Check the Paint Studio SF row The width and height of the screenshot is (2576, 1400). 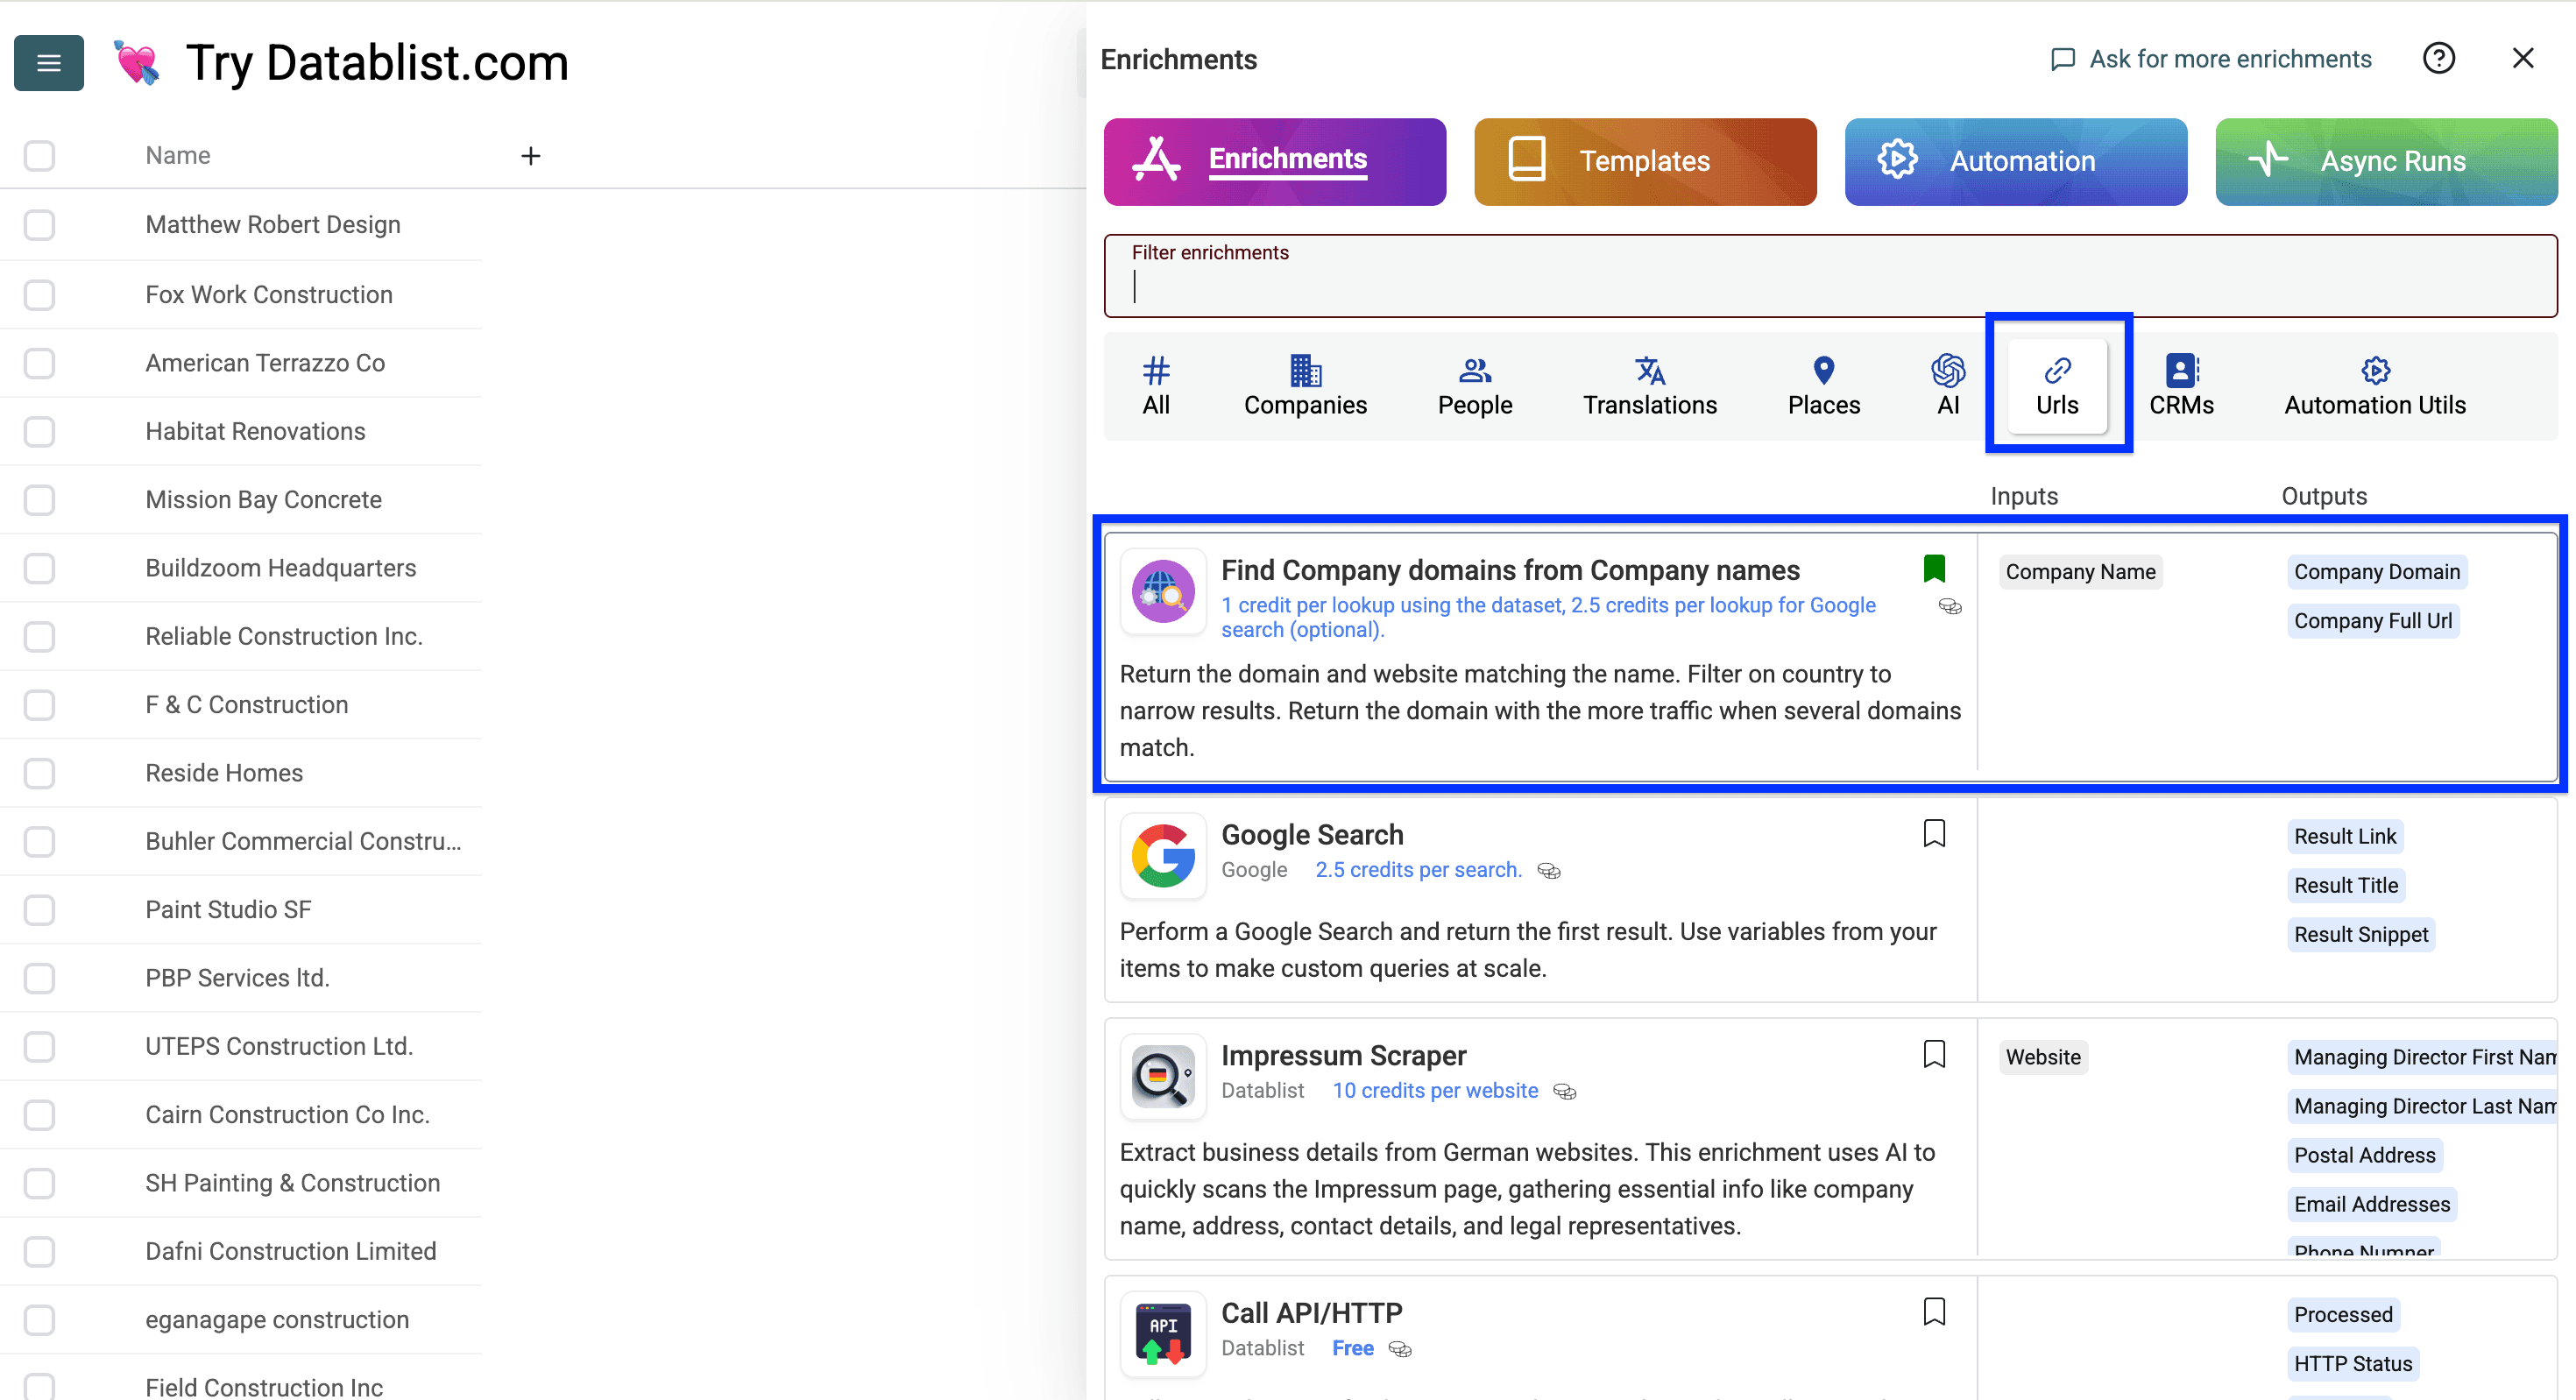click(39, 910)
